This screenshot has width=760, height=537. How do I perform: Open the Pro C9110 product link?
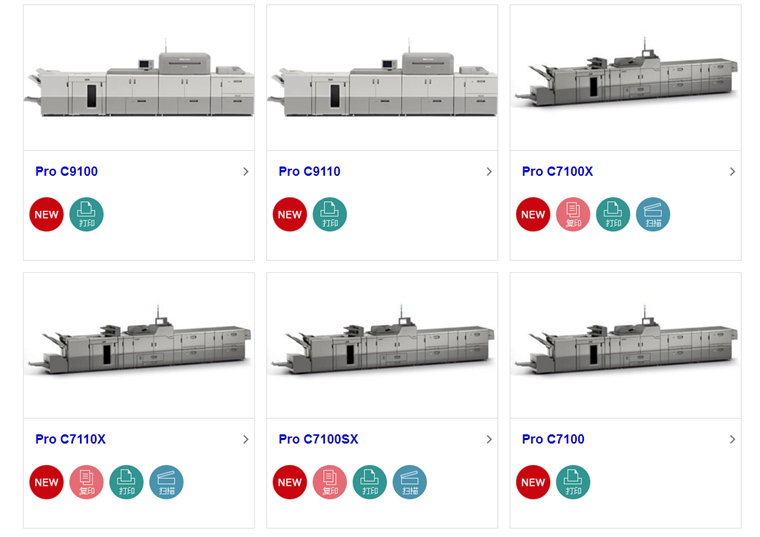pyautogui.click(x=309, y=172)
